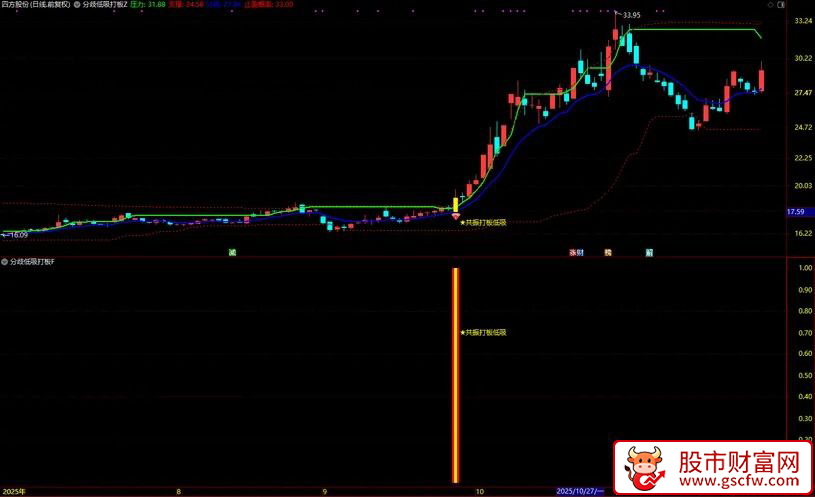Click month 8 on the time axis
Screen dimensions: 815x497
pyautogui.click(x=178, y=491)
